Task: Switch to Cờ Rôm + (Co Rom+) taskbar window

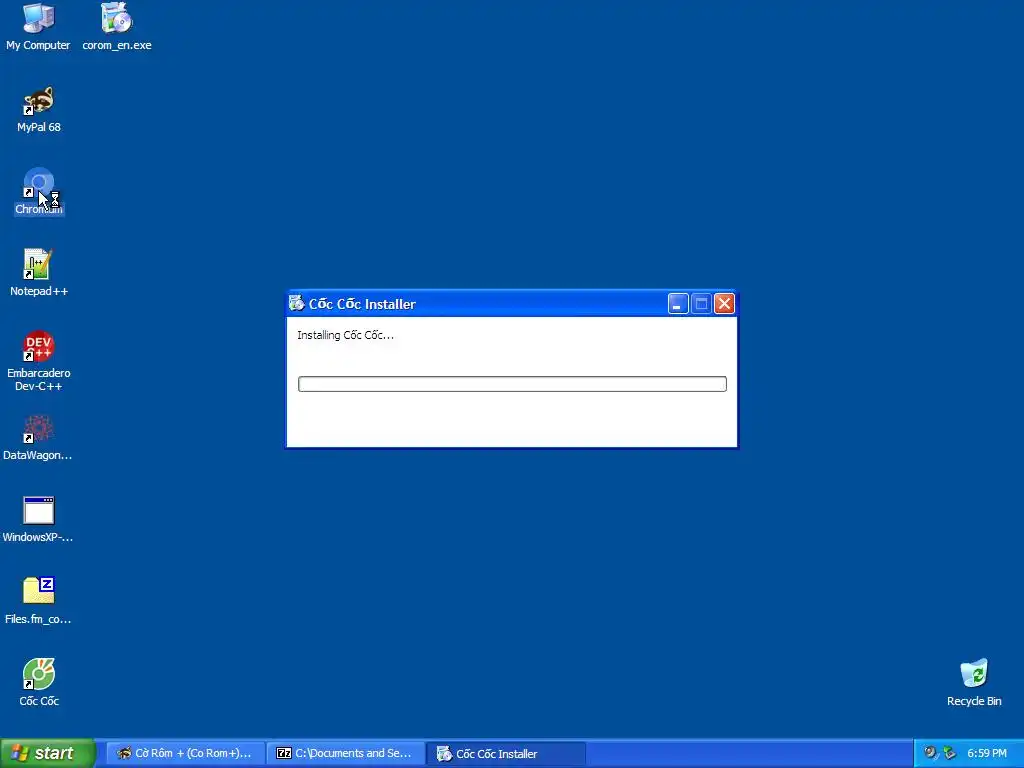Action: click(185, 754)
